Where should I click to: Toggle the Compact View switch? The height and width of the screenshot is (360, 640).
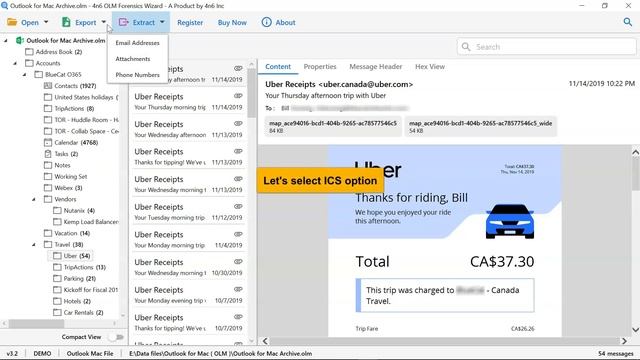116,337
